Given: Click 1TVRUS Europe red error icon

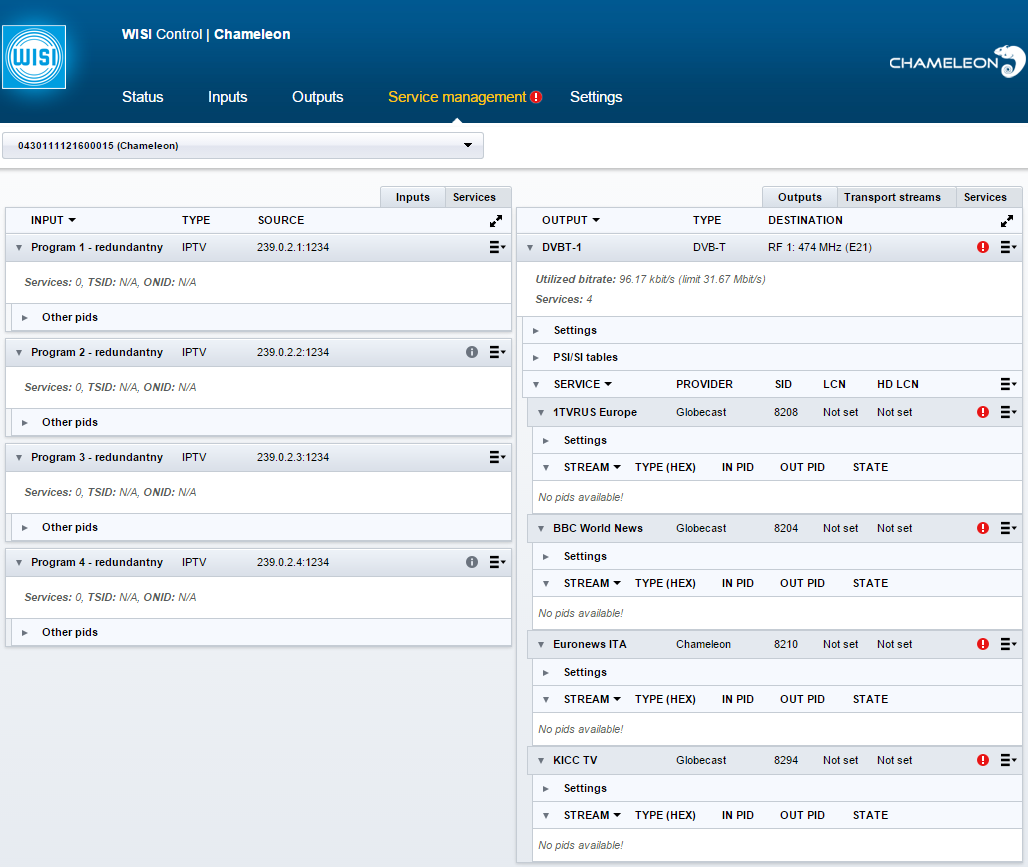Looking at the screenshot, I should 983,412.
